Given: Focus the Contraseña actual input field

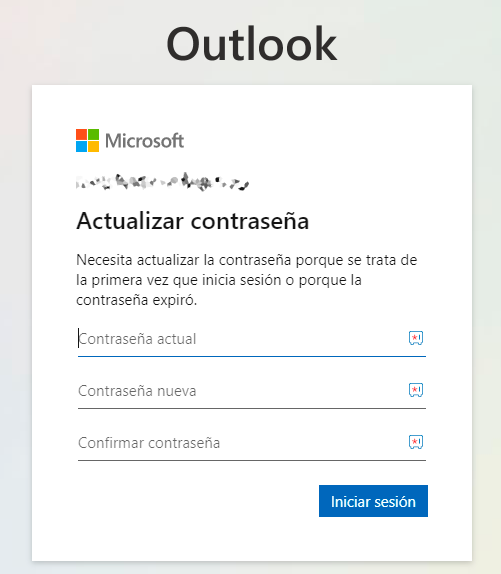Looking at the screenshot, I should pos(242,339).
